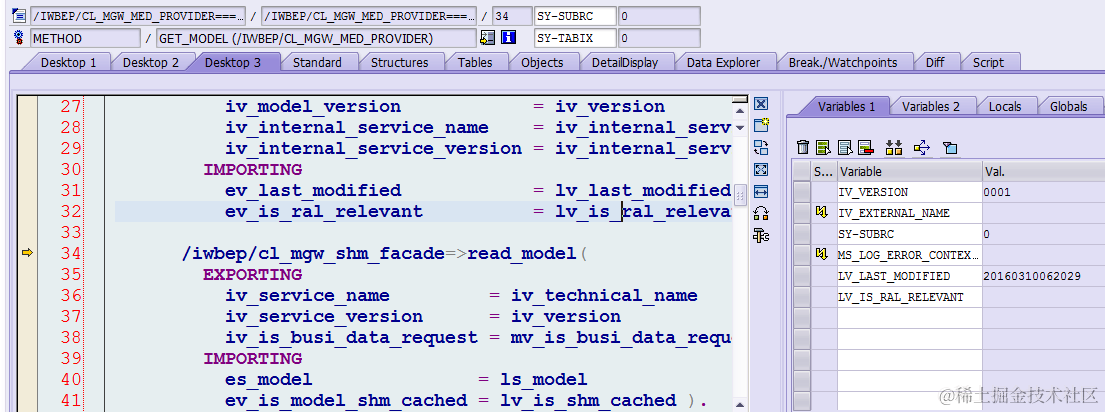Click the Val. column header

tap(1043, 171)
